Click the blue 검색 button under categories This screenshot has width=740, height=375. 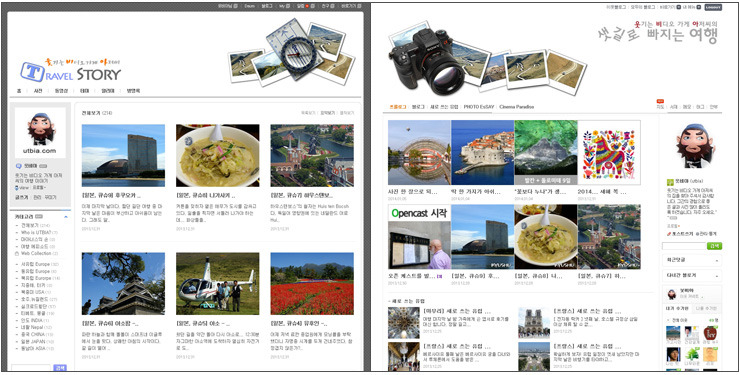[x=60, y=368]
